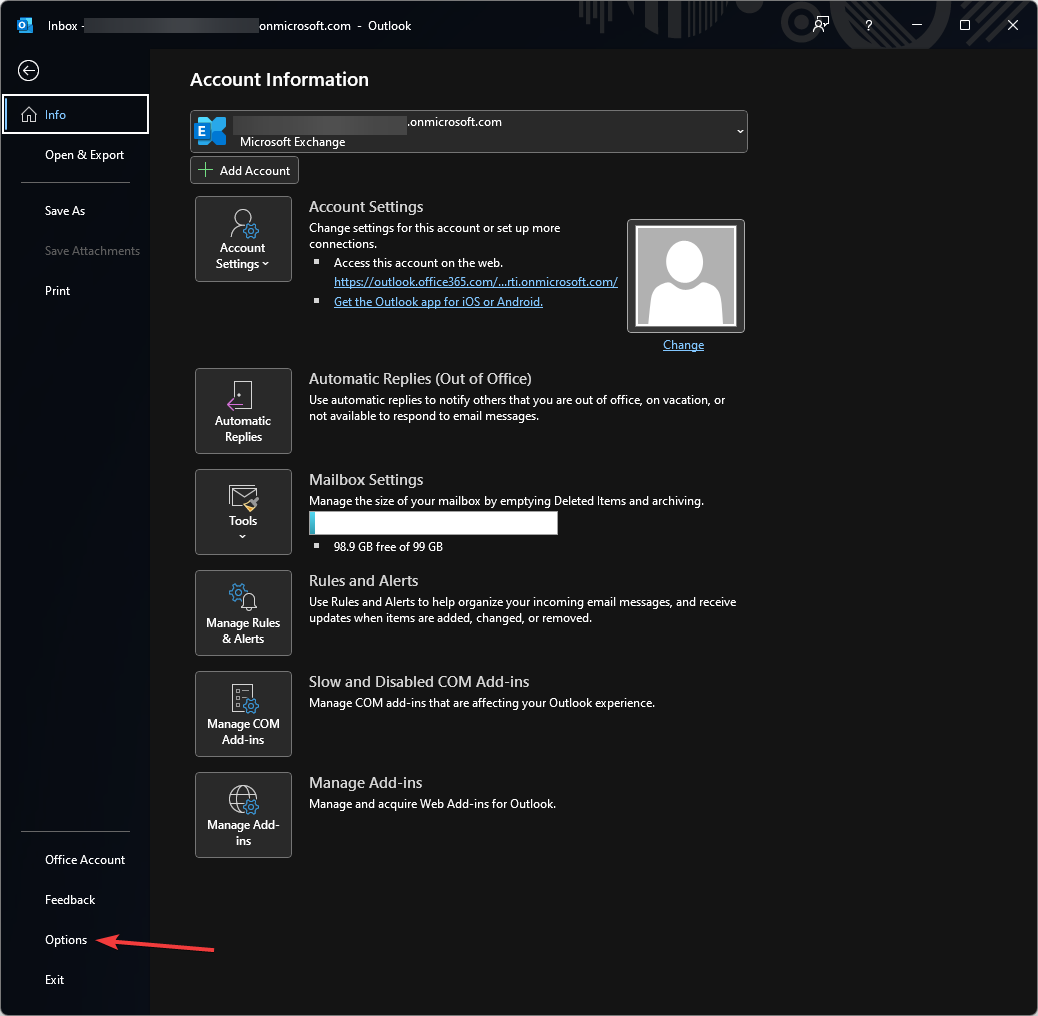Click the Account Information heading
Screen dimensions: 1038x1016
(279, 79)
